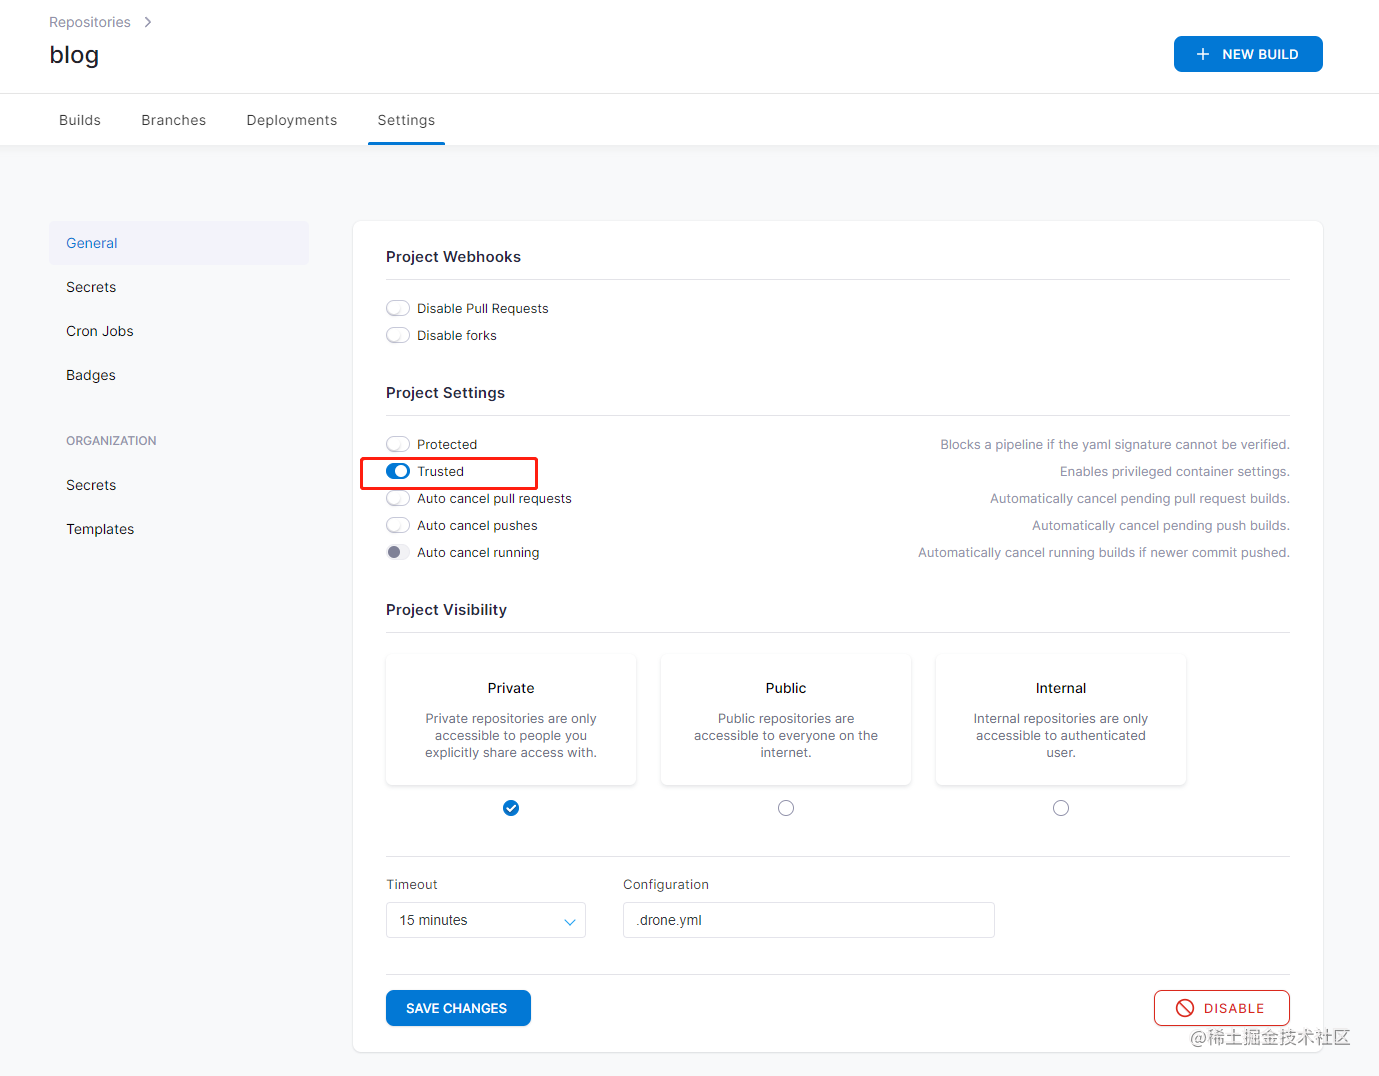Select the Private visibility card
Image resolution: width=1379 pixels, height=1076 pixels.
[x=511, y=719]
